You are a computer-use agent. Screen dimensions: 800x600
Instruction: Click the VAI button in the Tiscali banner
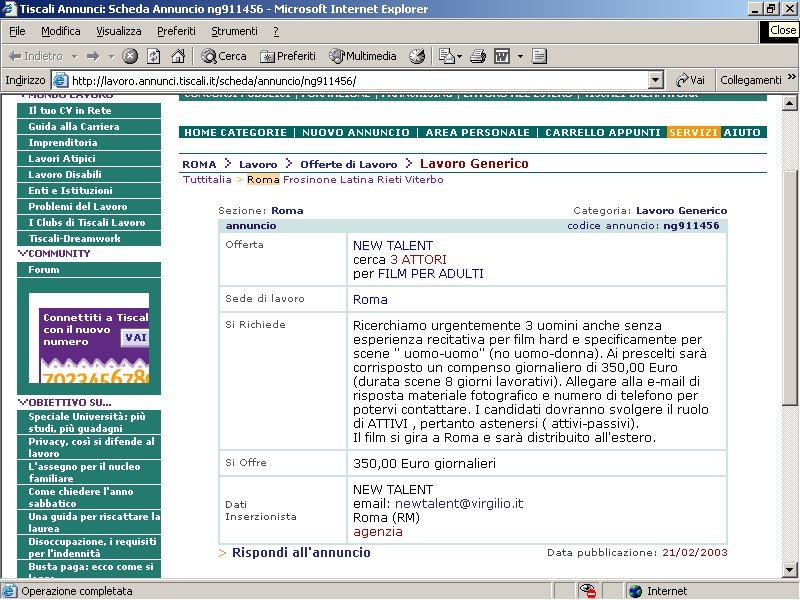(x=135, y=337)
